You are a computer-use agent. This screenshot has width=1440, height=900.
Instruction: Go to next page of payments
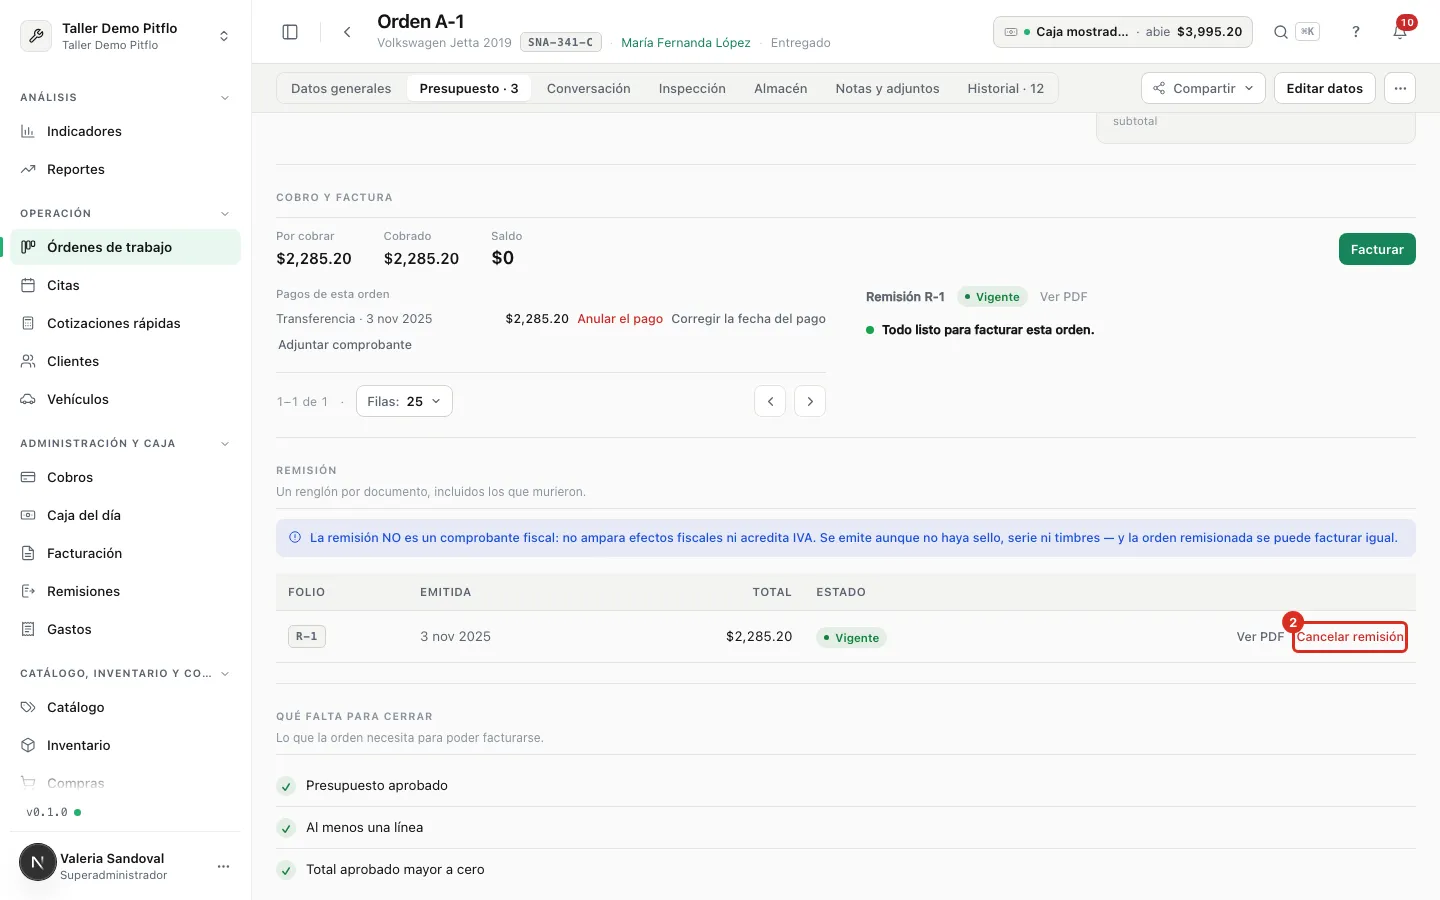810,401
